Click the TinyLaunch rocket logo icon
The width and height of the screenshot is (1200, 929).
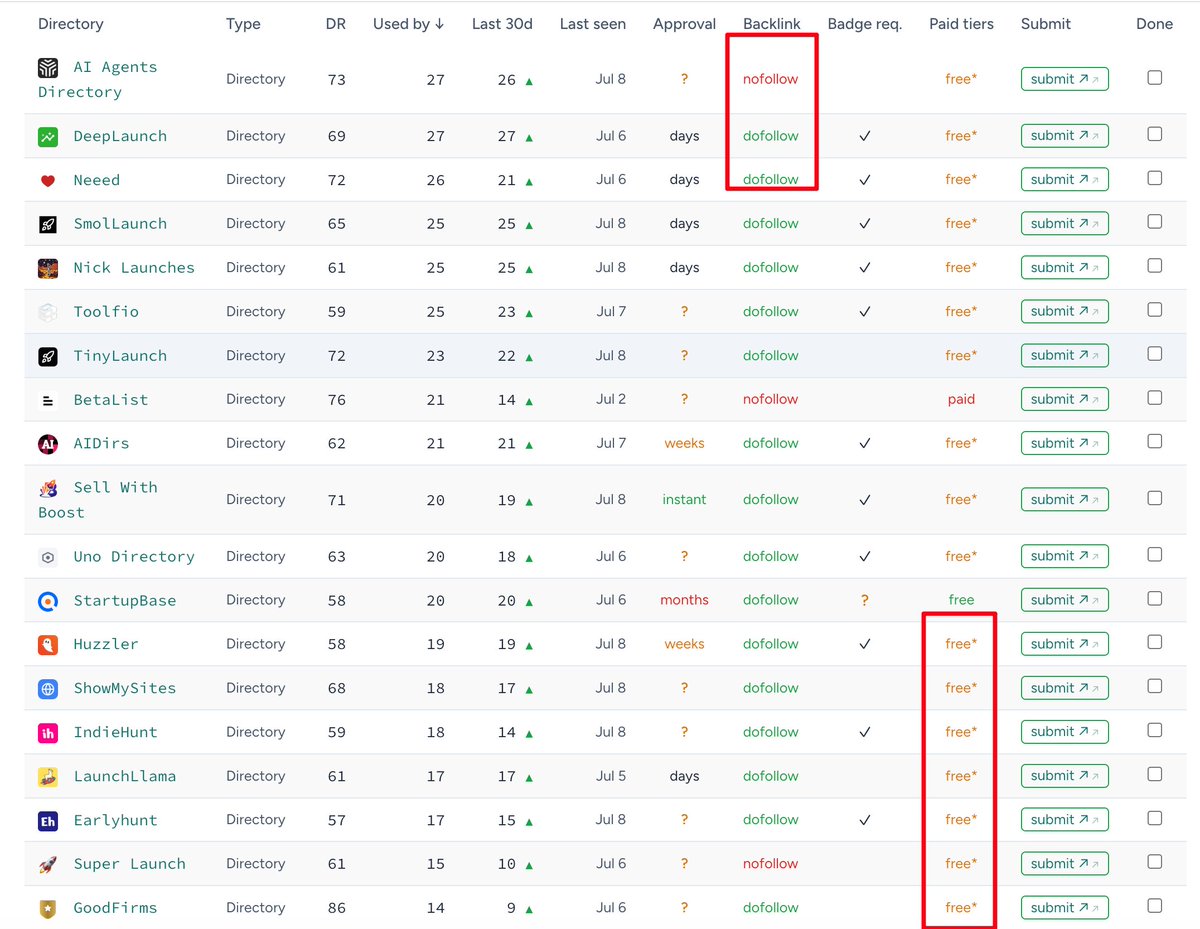click(x=48, y=356)
